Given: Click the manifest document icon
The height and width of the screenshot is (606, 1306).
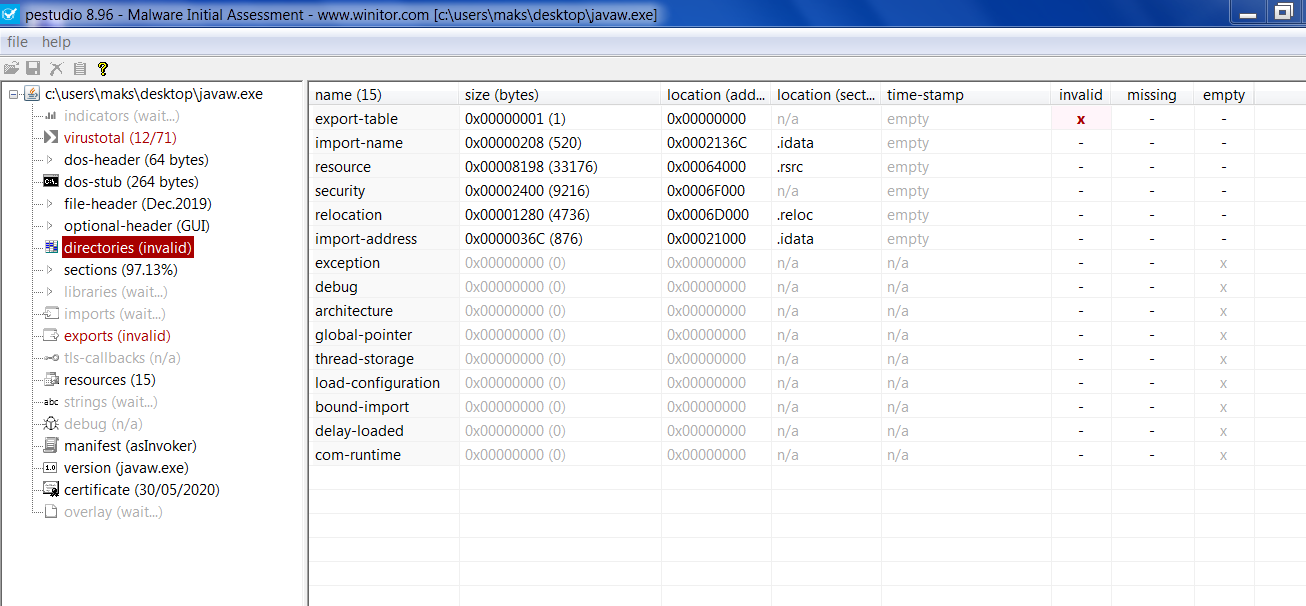Looking at the screenshot, I should coord(51,446).
